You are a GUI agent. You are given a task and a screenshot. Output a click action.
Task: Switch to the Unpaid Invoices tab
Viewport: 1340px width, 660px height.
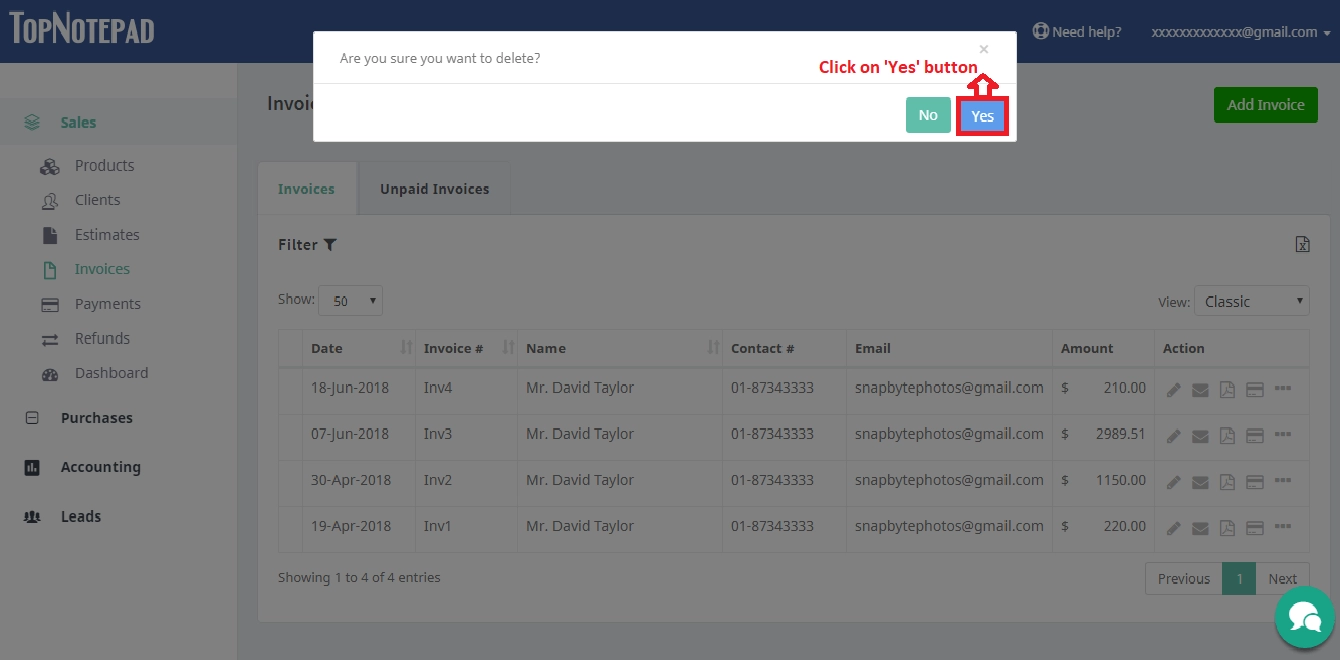click(434, 188)
